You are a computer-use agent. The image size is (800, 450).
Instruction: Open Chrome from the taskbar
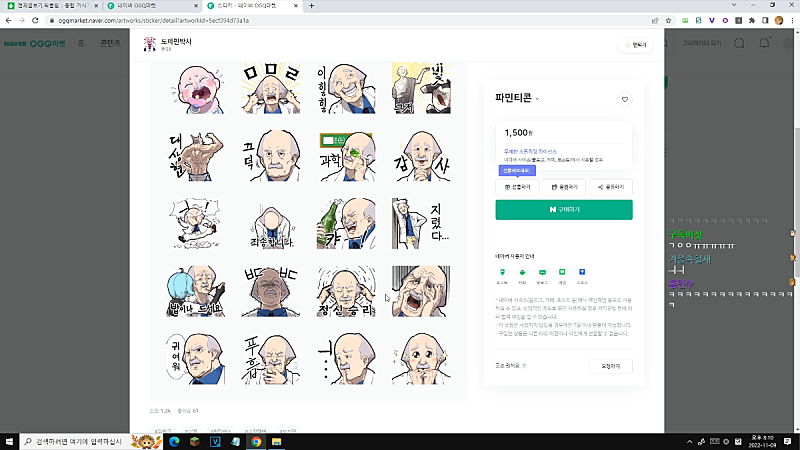(x=256, y=441)
